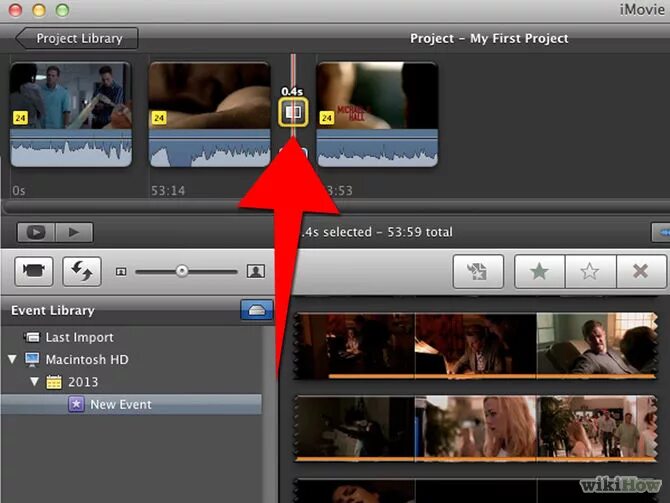Select New Event in Event Library
This screenshot has height=503, width=670.
click(132, 404)
